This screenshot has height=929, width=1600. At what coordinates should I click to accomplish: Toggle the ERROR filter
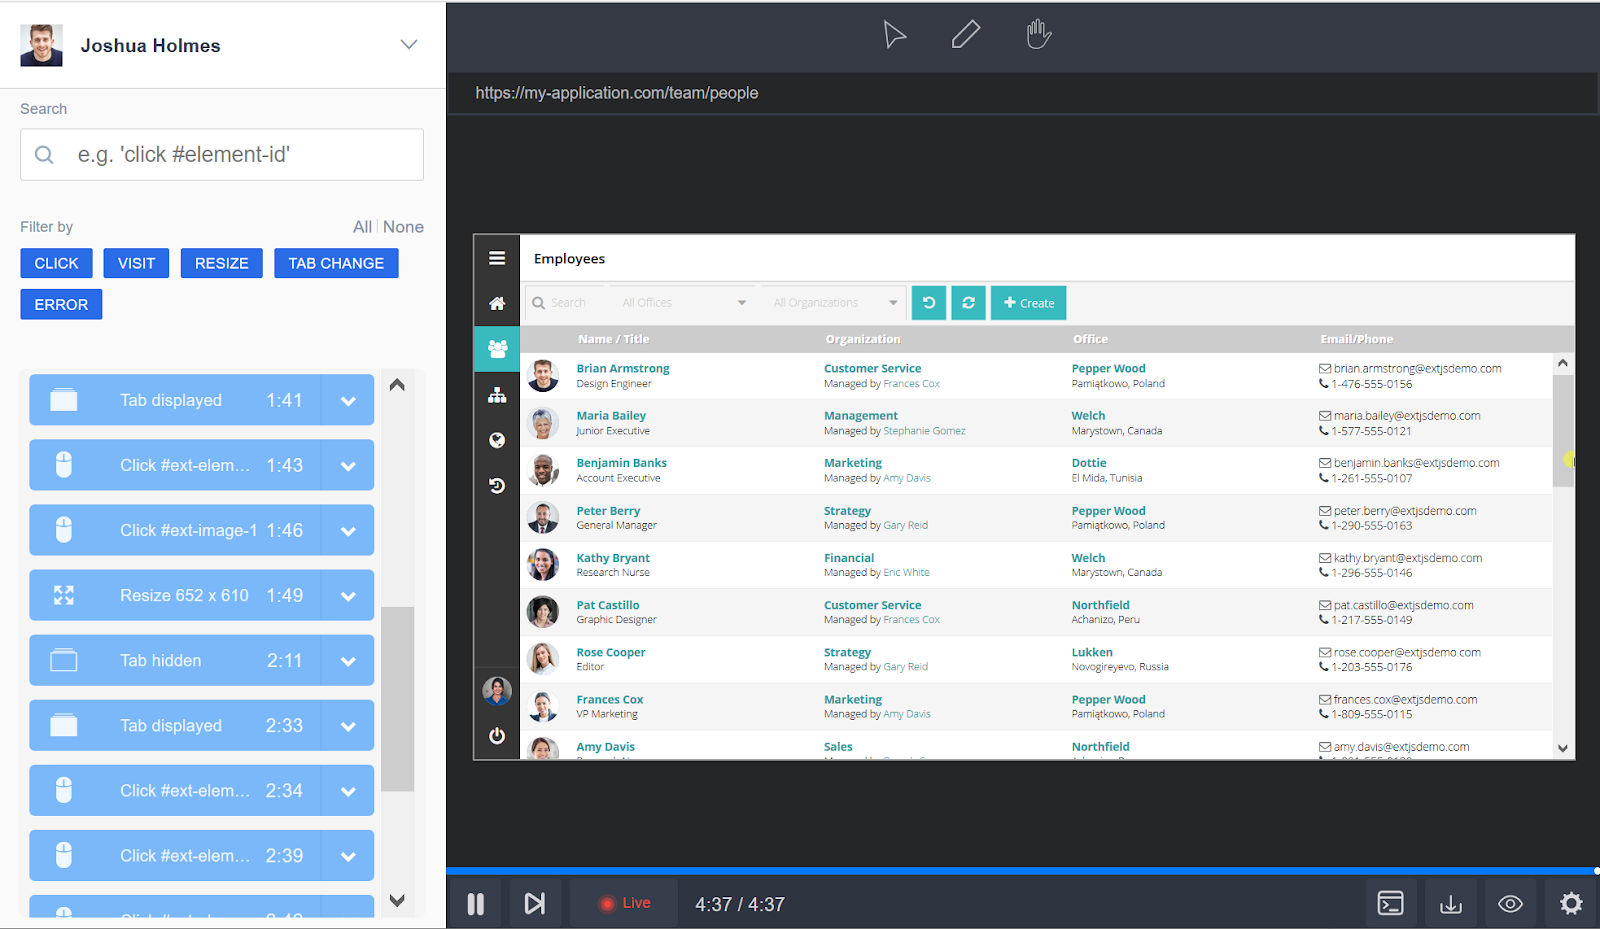pos(61,304)
